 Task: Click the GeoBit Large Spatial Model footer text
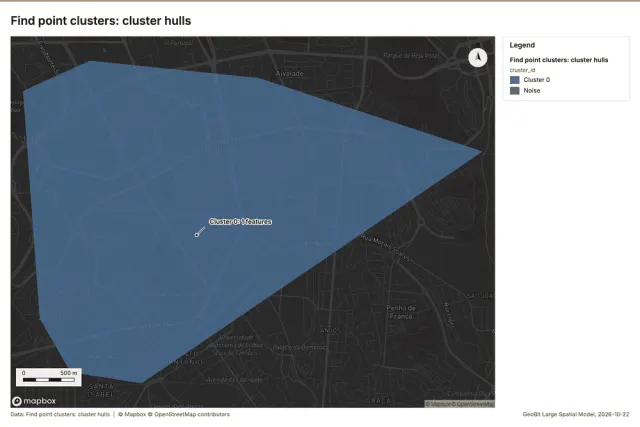(x=576, y=414)
